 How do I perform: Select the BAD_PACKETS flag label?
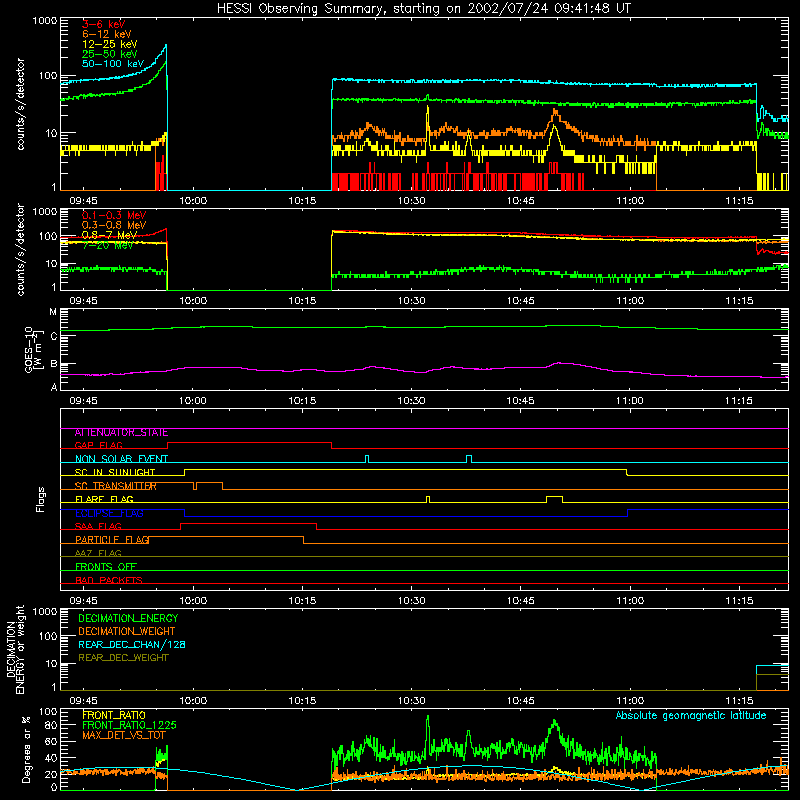click(x=109, y=581)
